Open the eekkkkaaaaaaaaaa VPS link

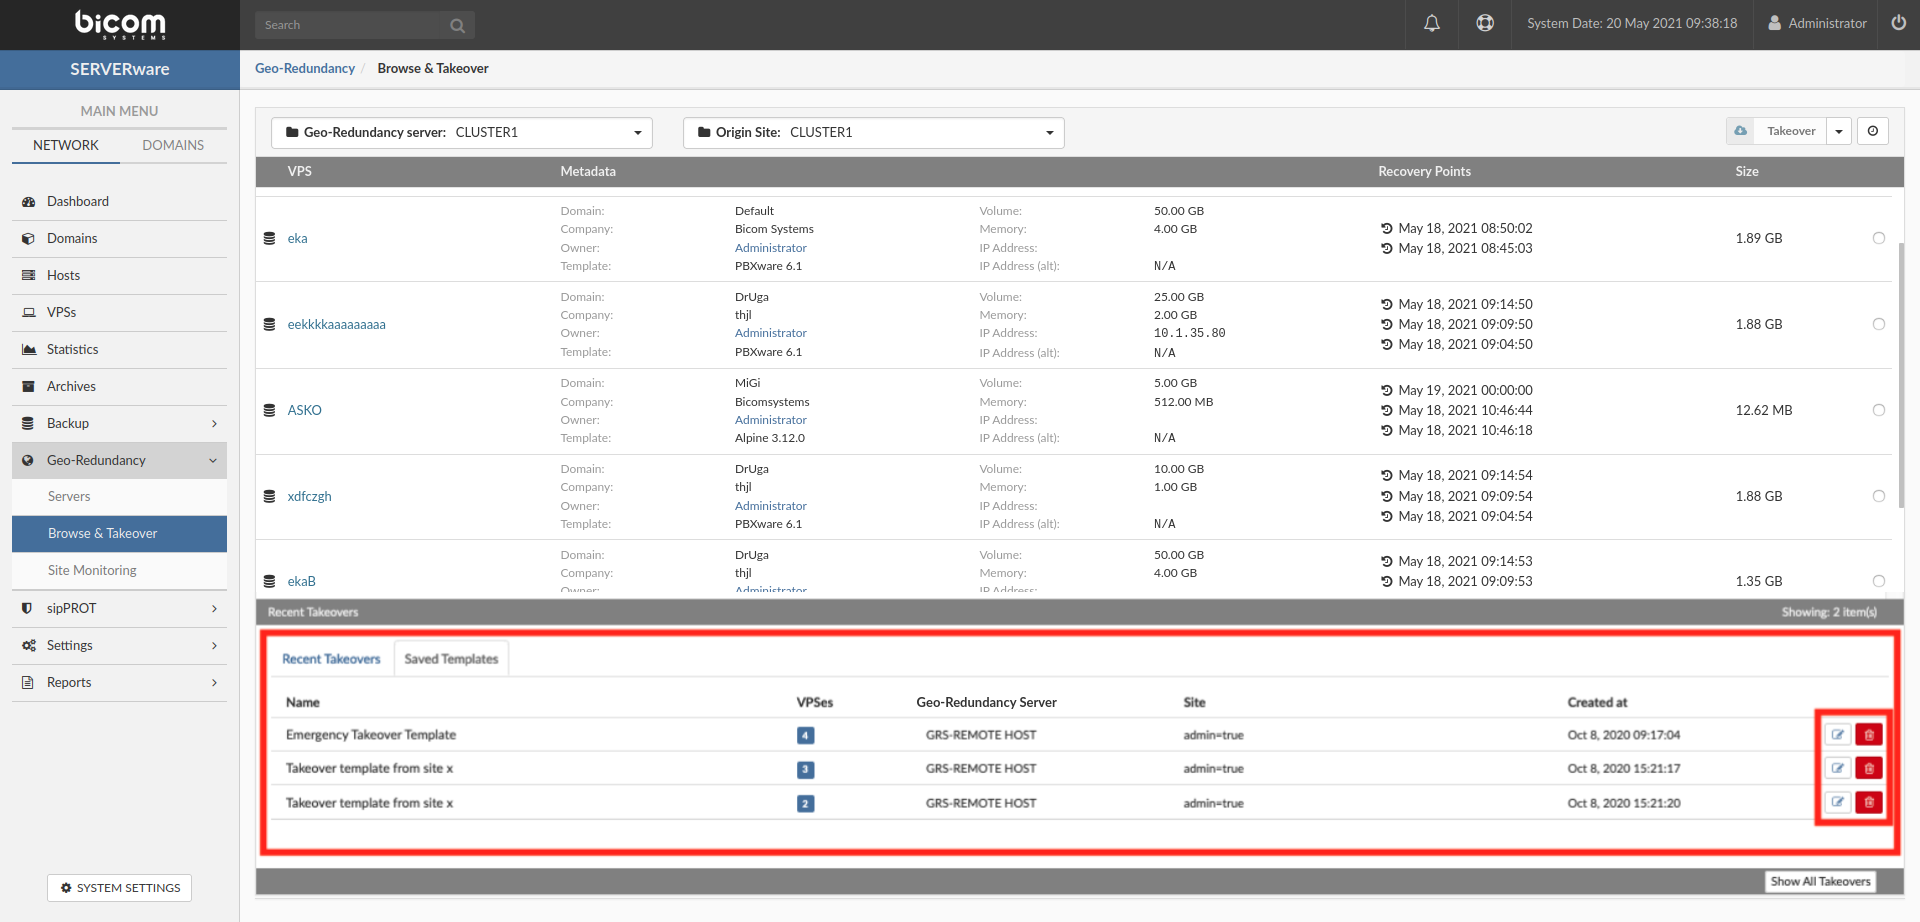(336, 325)
